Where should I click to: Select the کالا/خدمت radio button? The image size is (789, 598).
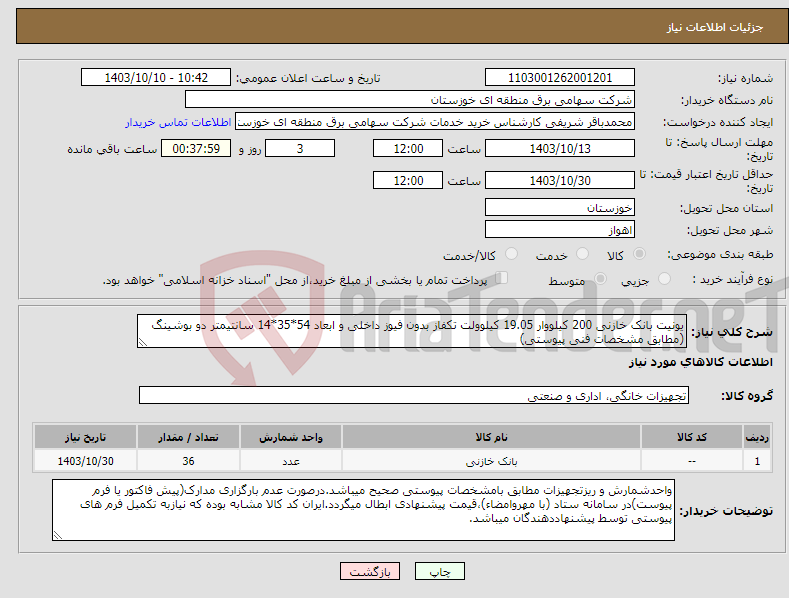pos(511,254)
